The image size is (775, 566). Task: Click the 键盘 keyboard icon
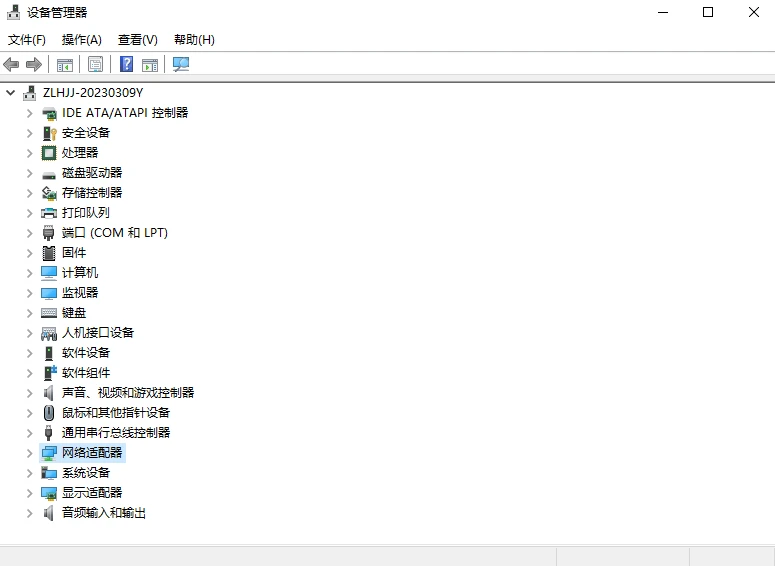pyautogui.click(x=49, y=313)
